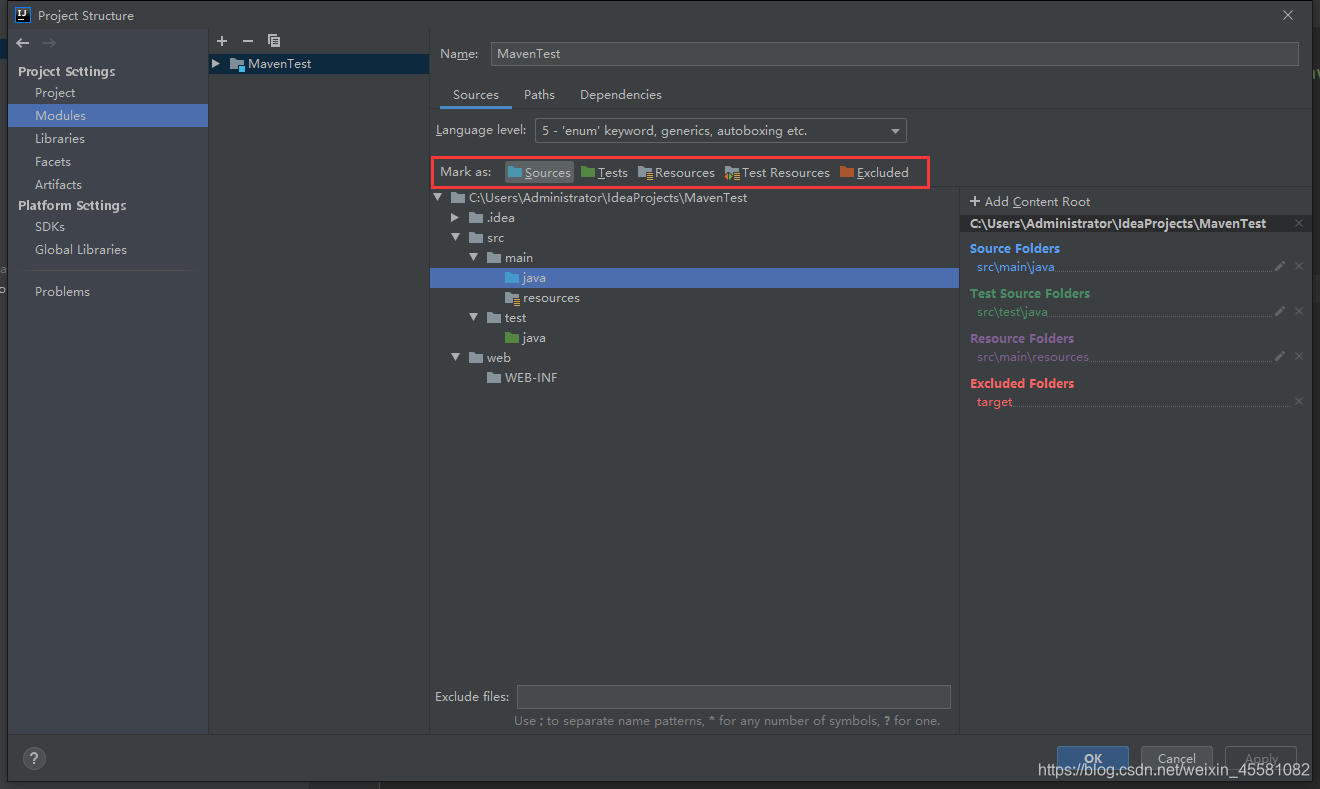Unmark src\main\resources resource folder

tap(1299, 356)
